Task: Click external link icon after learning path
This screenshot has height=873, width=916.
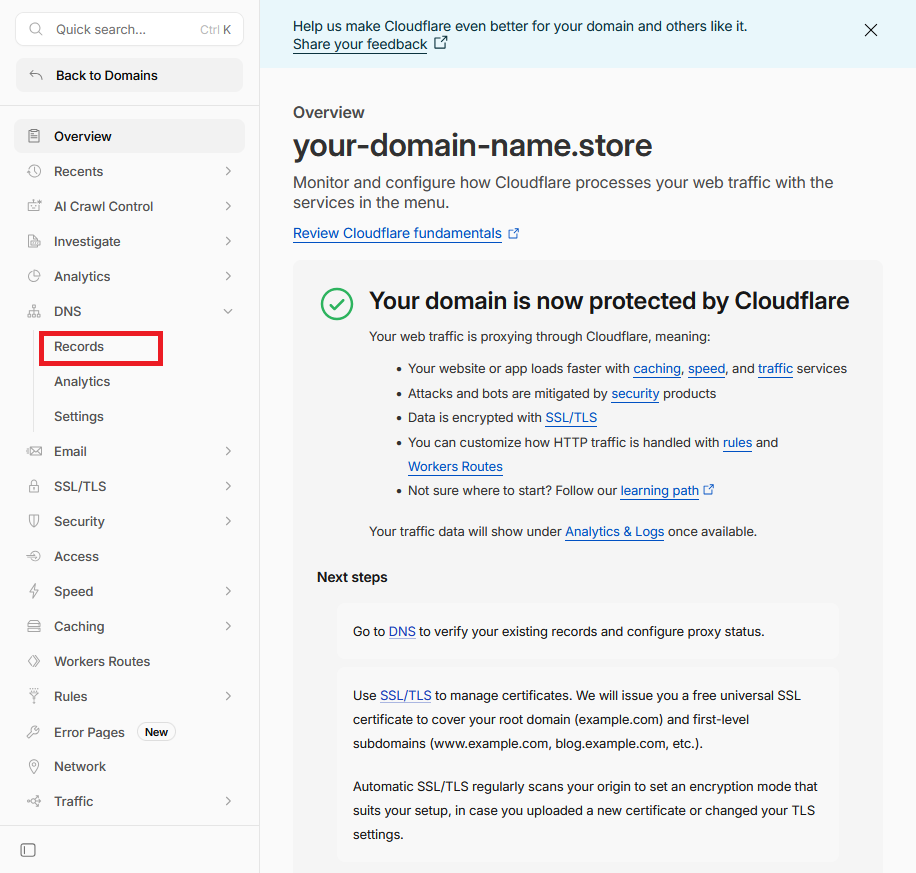Action: click(x=709, y=490)
